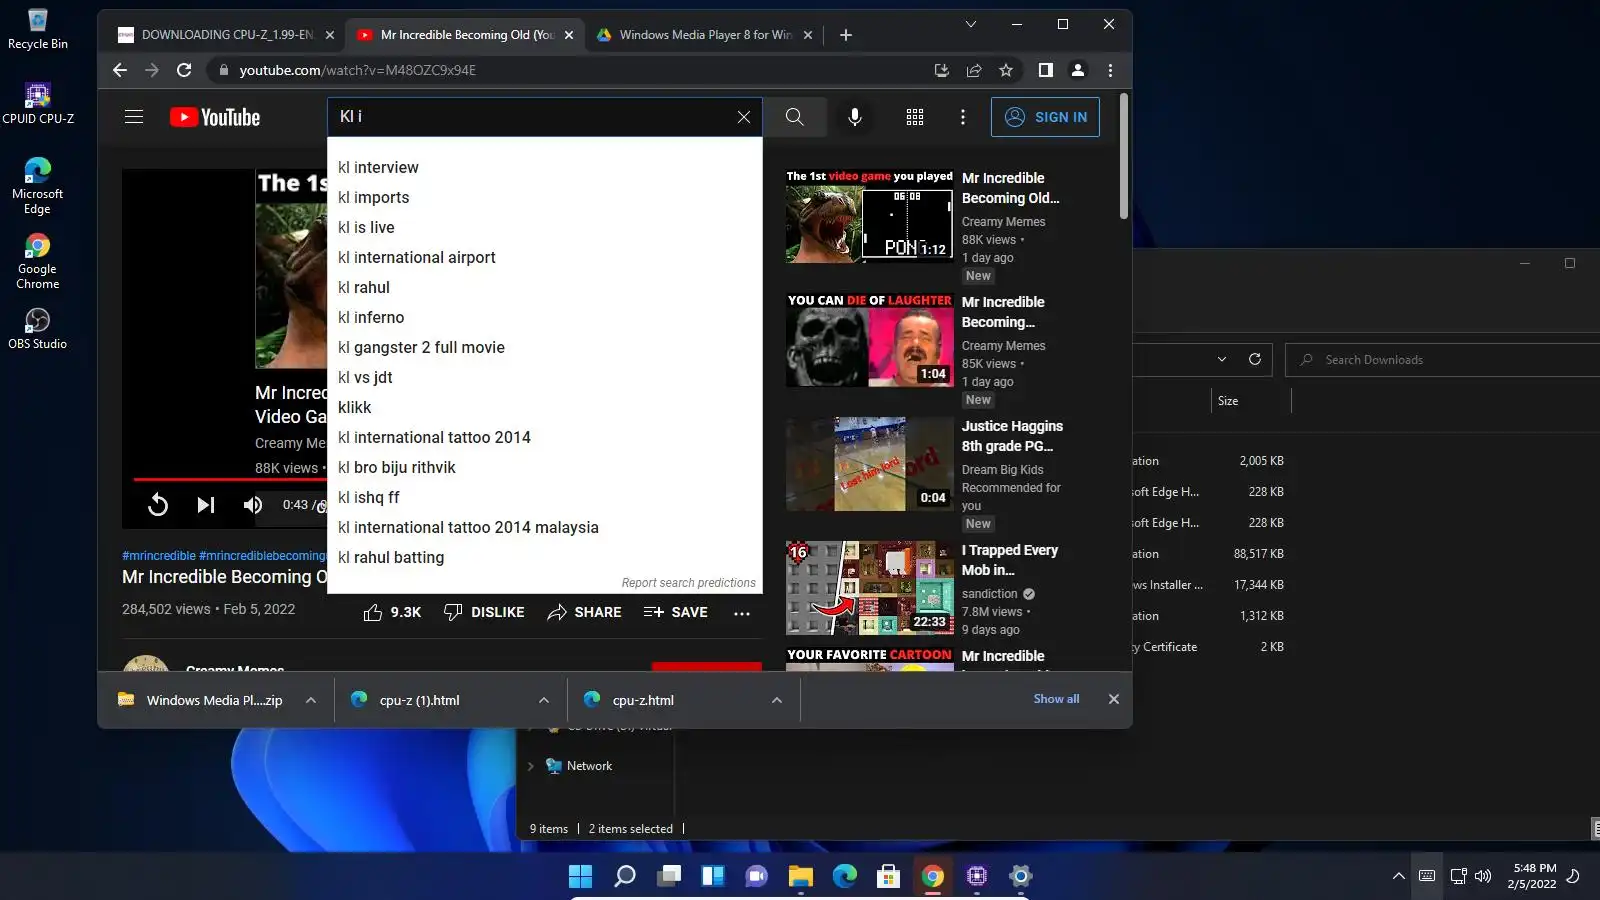Start voice search with microphone icon

[855, 117]
